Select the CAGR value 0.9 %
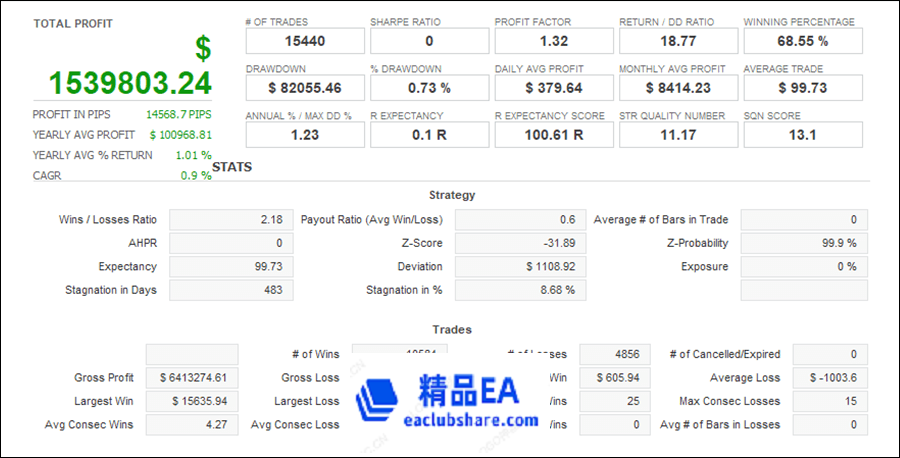This screenshot has width=900, height=458. point(196,176)
